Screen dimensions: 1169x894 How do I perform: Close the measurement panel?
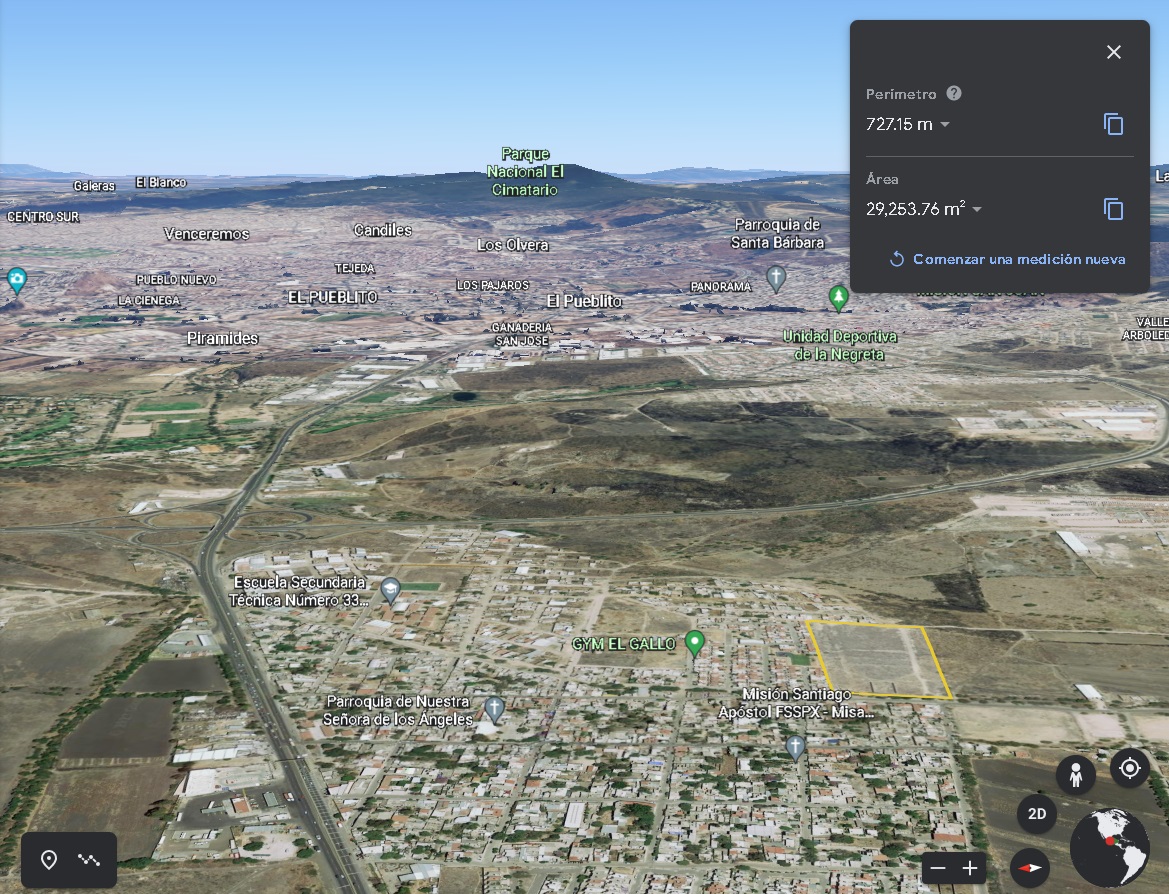[x=1113, y=52]
